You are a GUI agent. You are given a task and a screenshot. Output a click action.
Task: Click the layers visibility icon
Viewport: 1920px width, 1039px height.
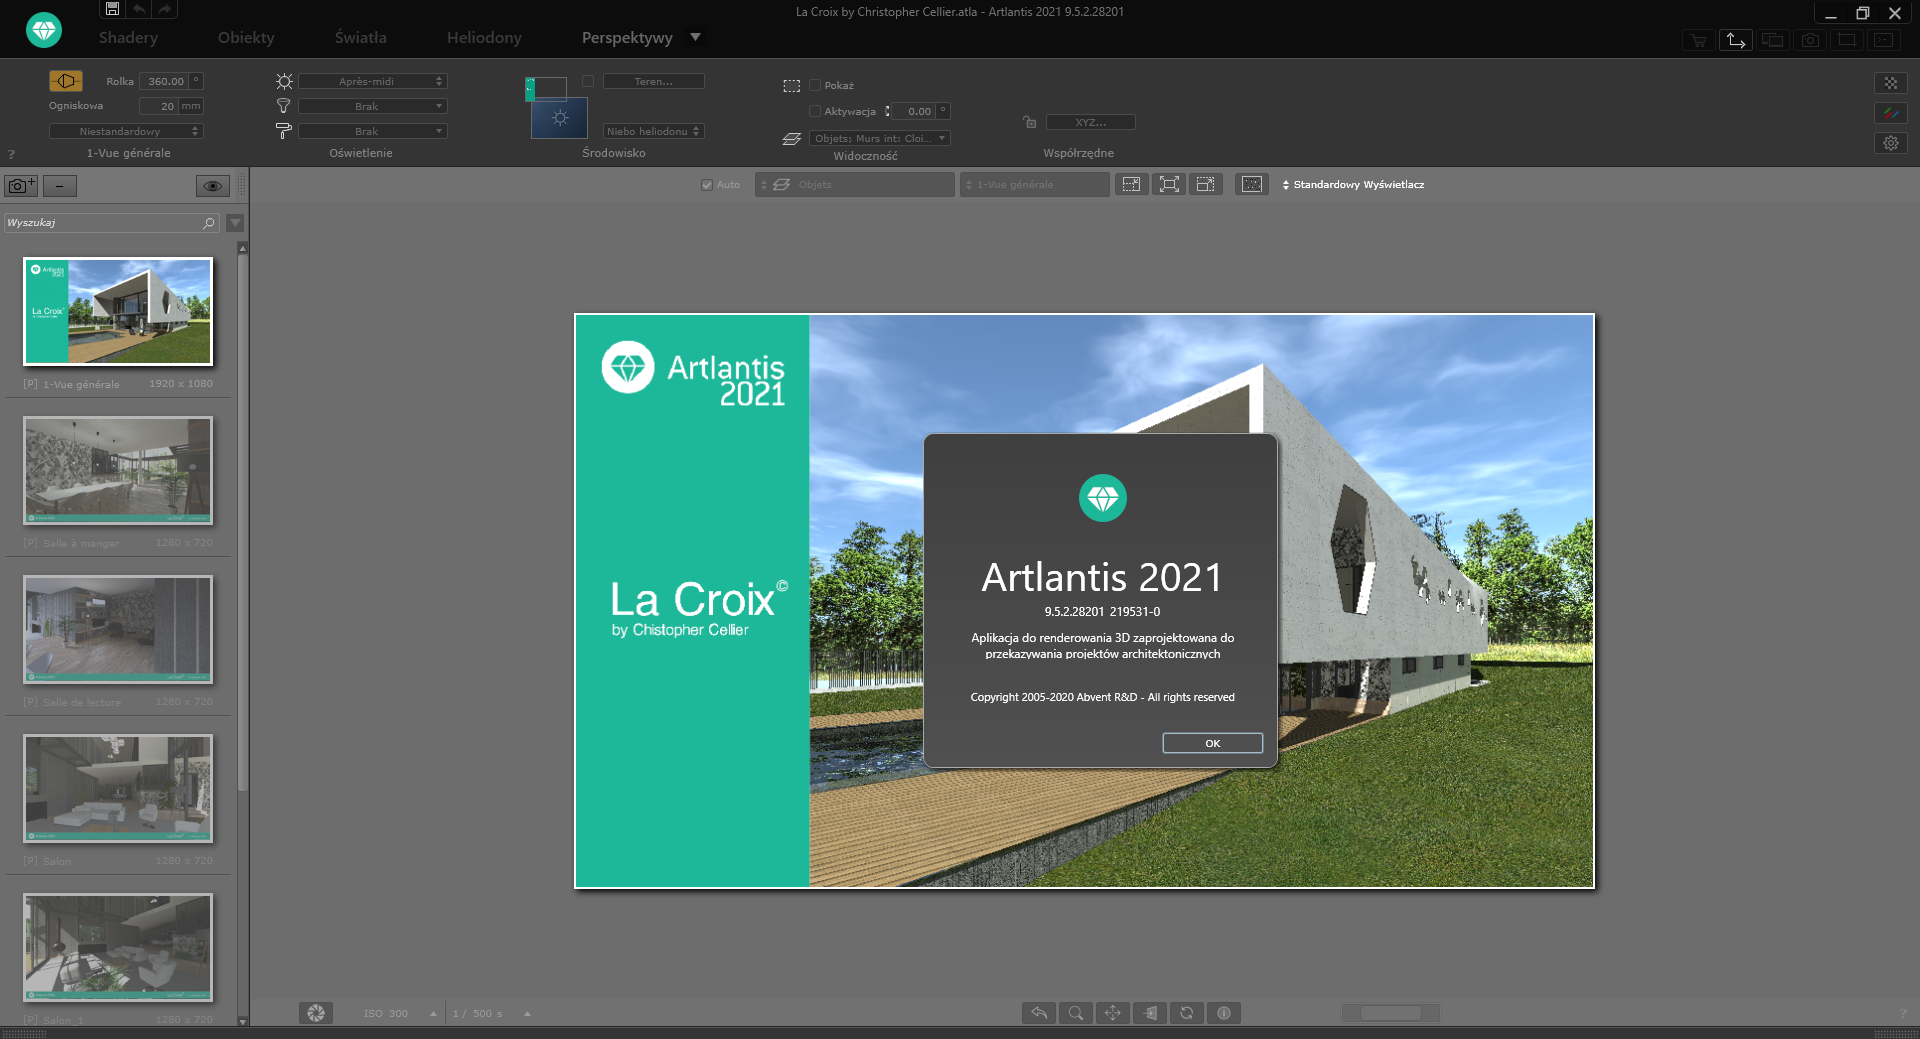(x=792, y=139)
